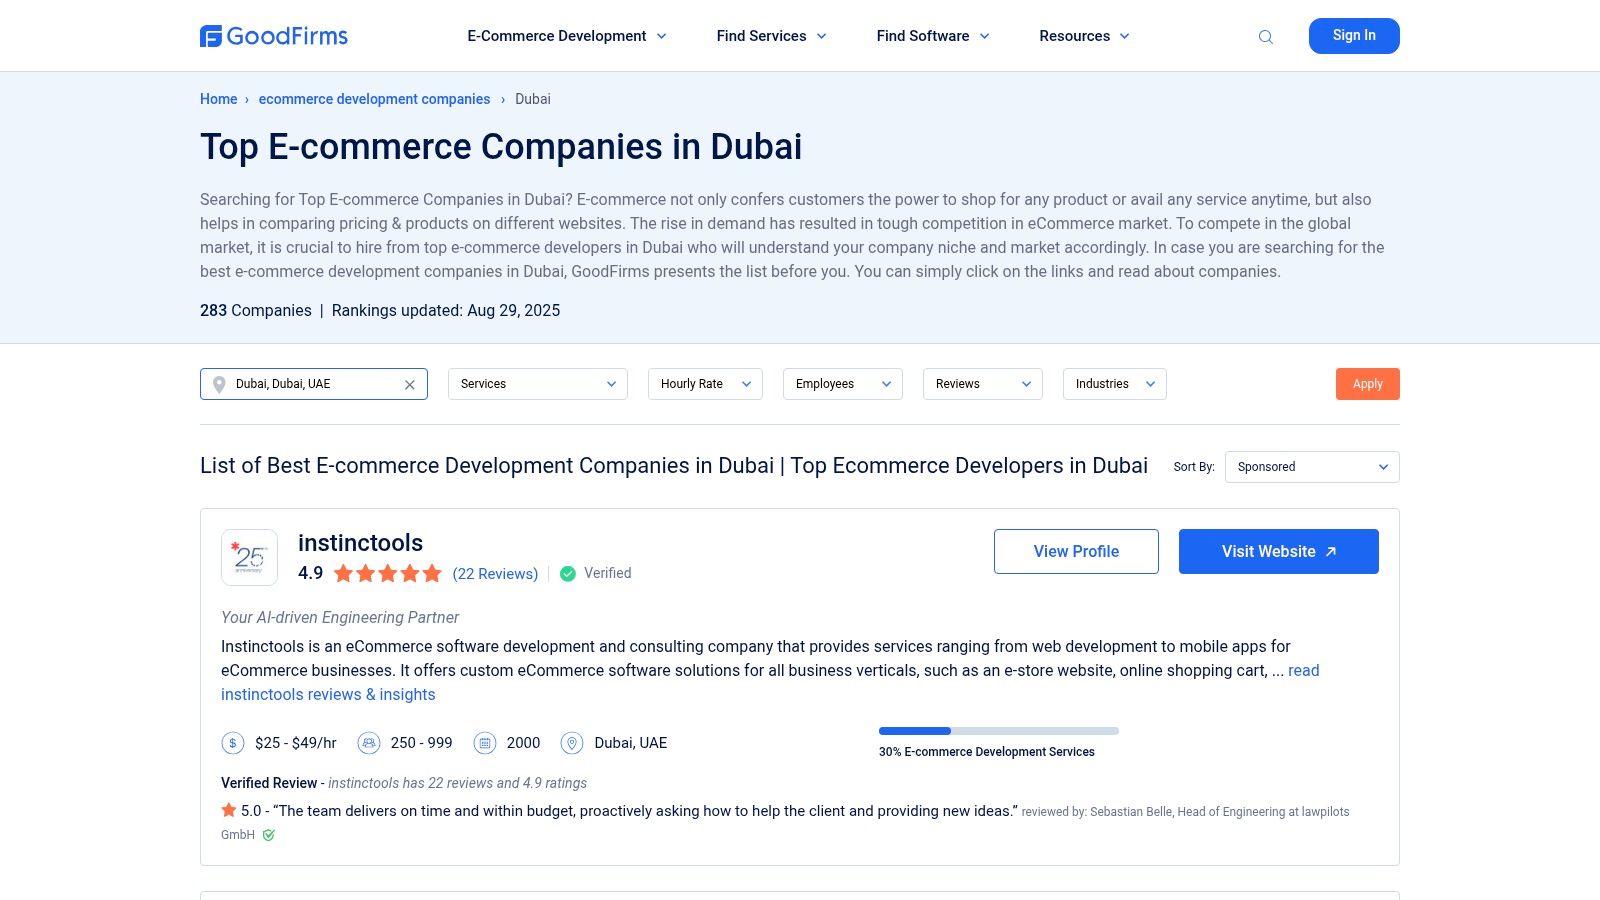1600x900 pixels.
Task: Click the founding year calendar icon beside 2000
Action: coord(486,743)
